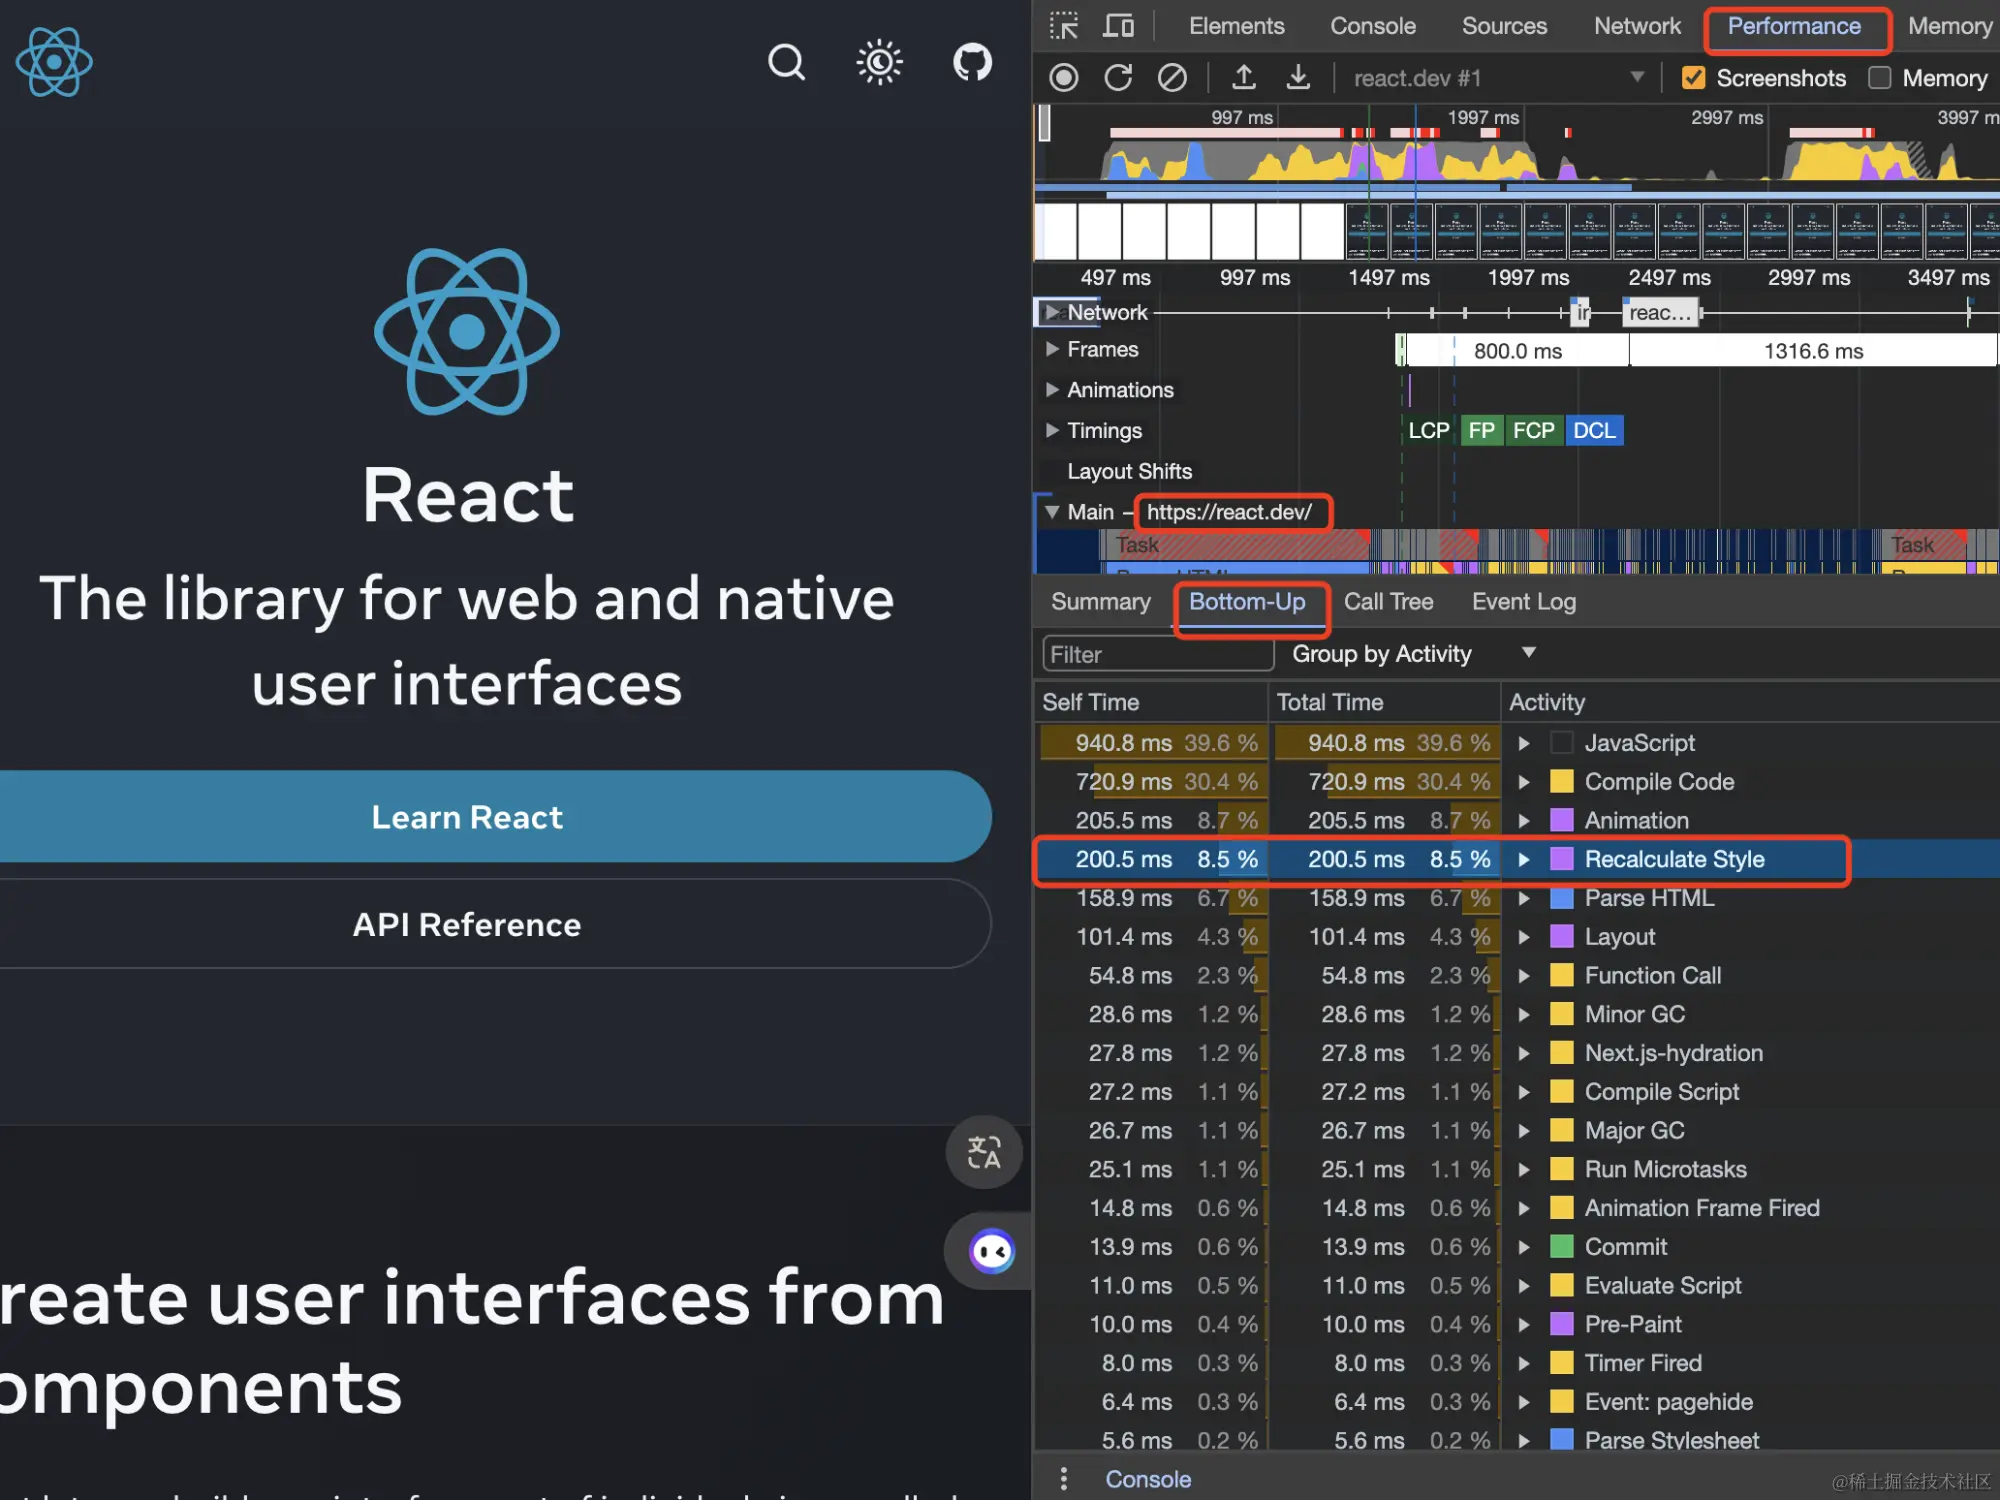Select the Minor GC row
Viewport: 2000px width, 1500px height.
pos(1516,1014)
